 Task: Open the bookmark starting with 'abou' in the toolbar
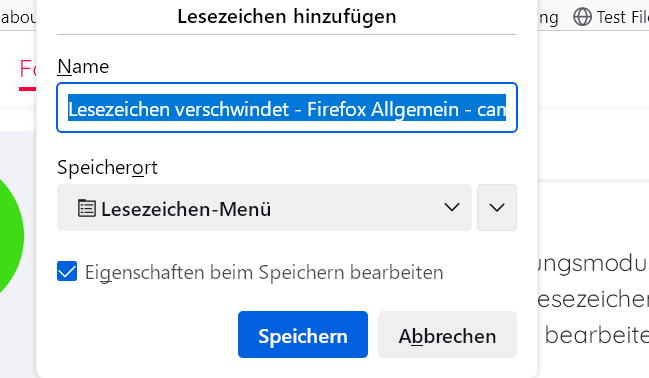18,17
